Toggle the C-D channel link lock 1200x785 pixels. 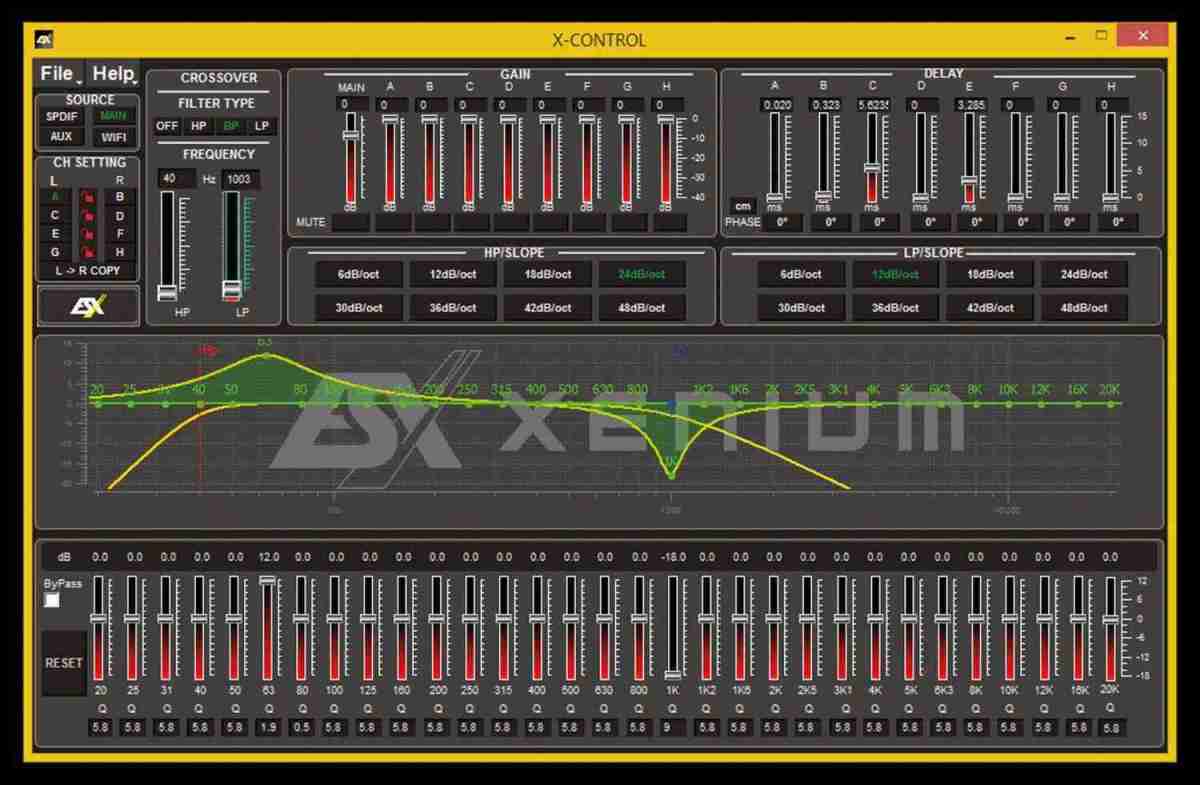88,216
